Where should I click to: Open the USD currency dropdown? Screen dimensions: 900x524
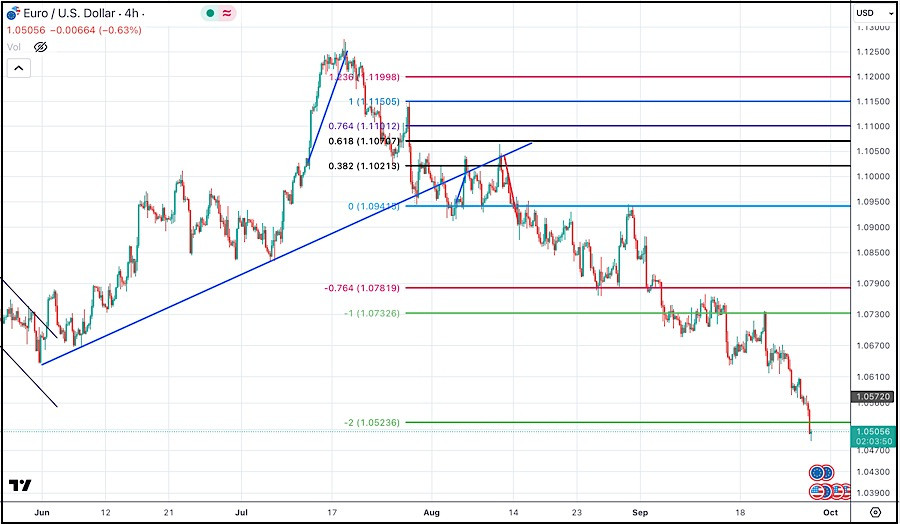click(x=875, y=13)
